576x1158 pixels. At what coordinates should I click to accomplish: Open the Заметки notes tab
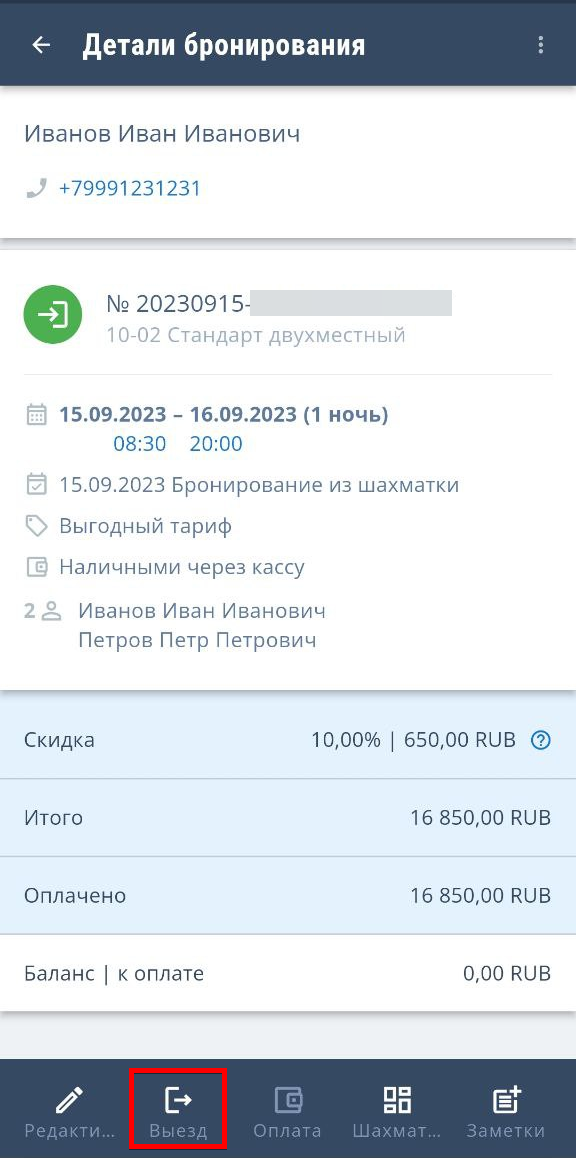pos(506,1113)
